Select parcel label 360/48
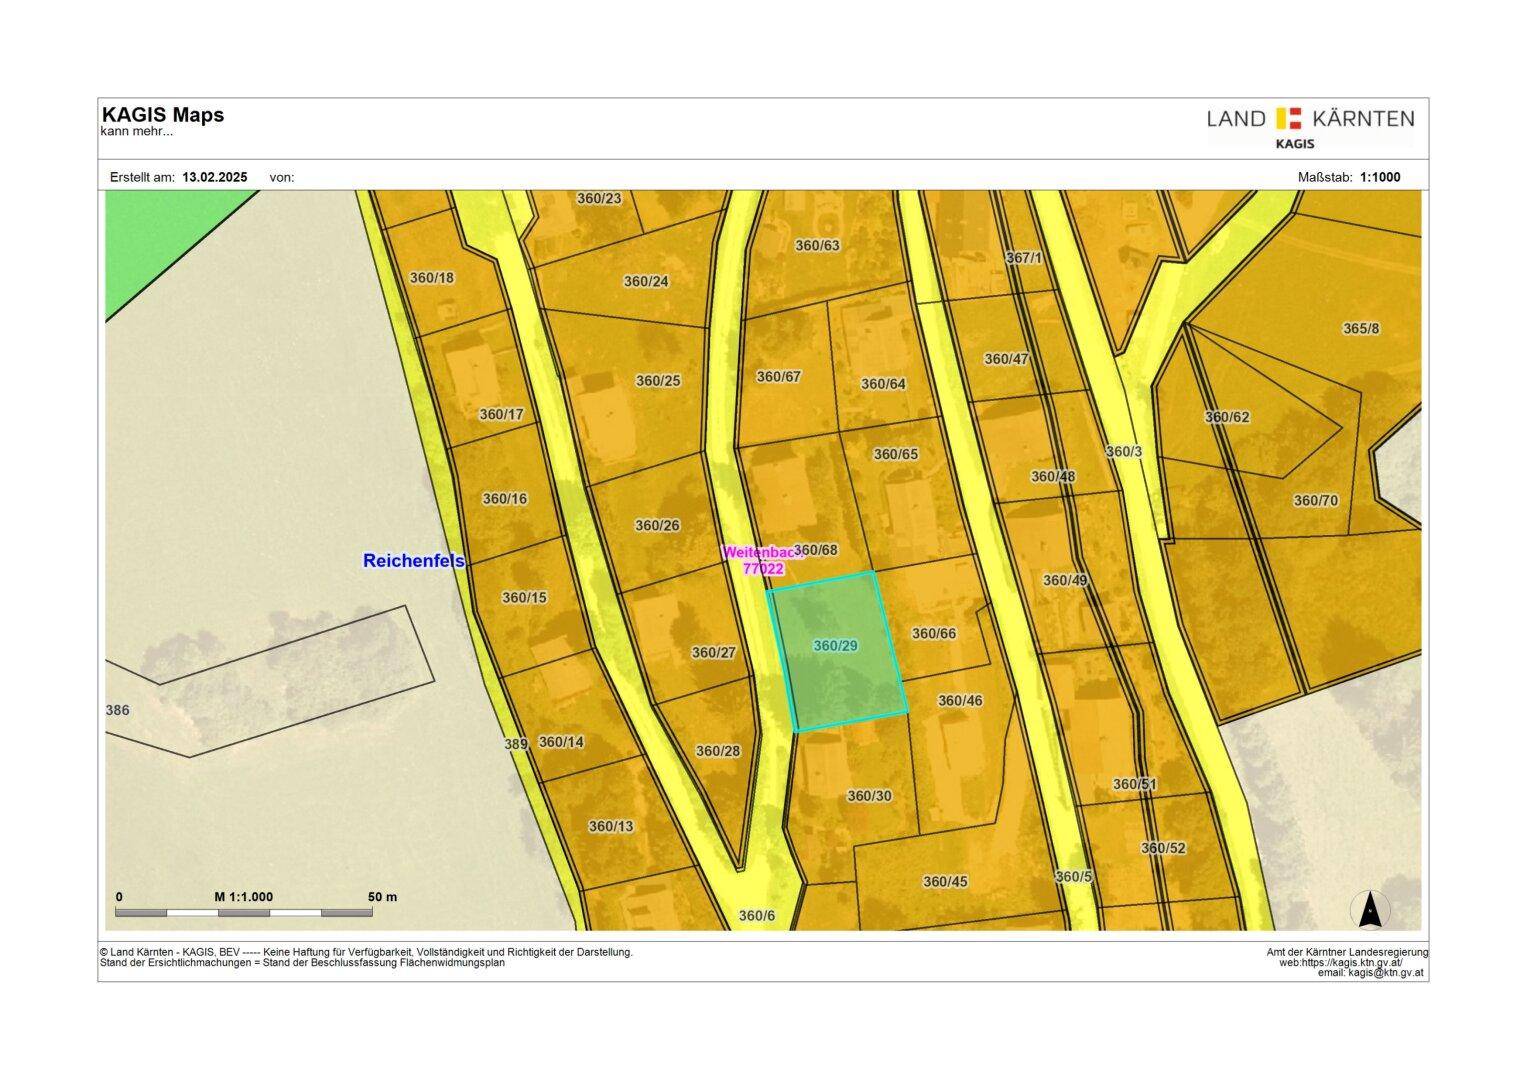Viewport: 1527px width, 1080px height. [1053, 477]
